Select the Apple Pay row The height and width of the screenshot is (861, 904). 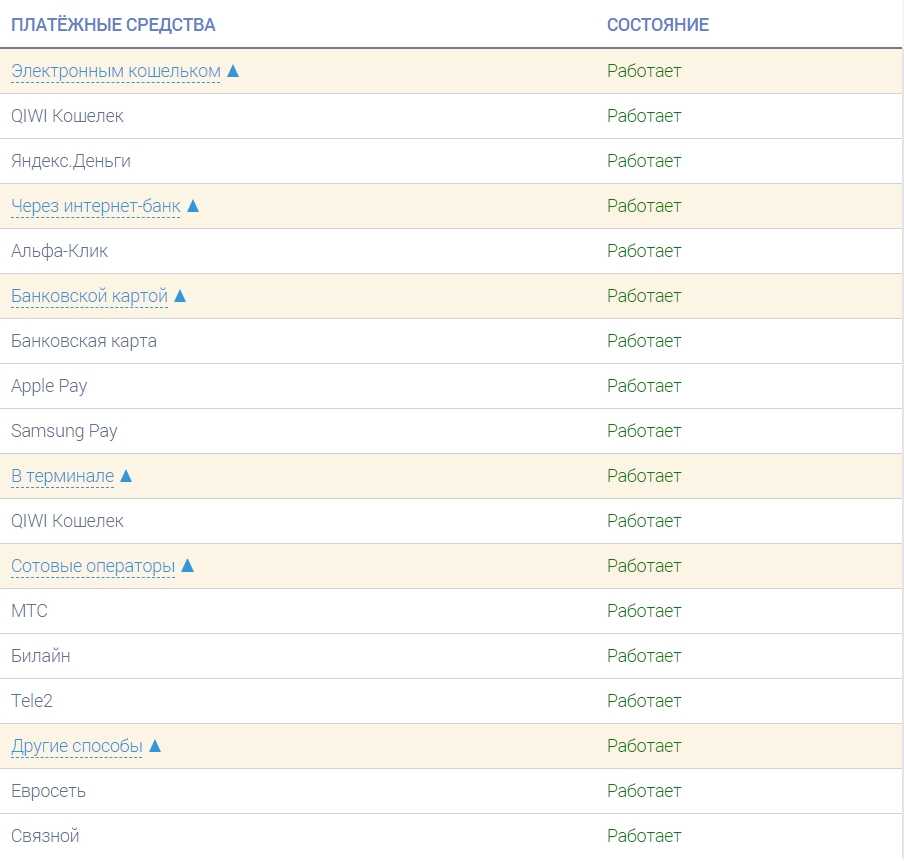click(x=49, y=386)
